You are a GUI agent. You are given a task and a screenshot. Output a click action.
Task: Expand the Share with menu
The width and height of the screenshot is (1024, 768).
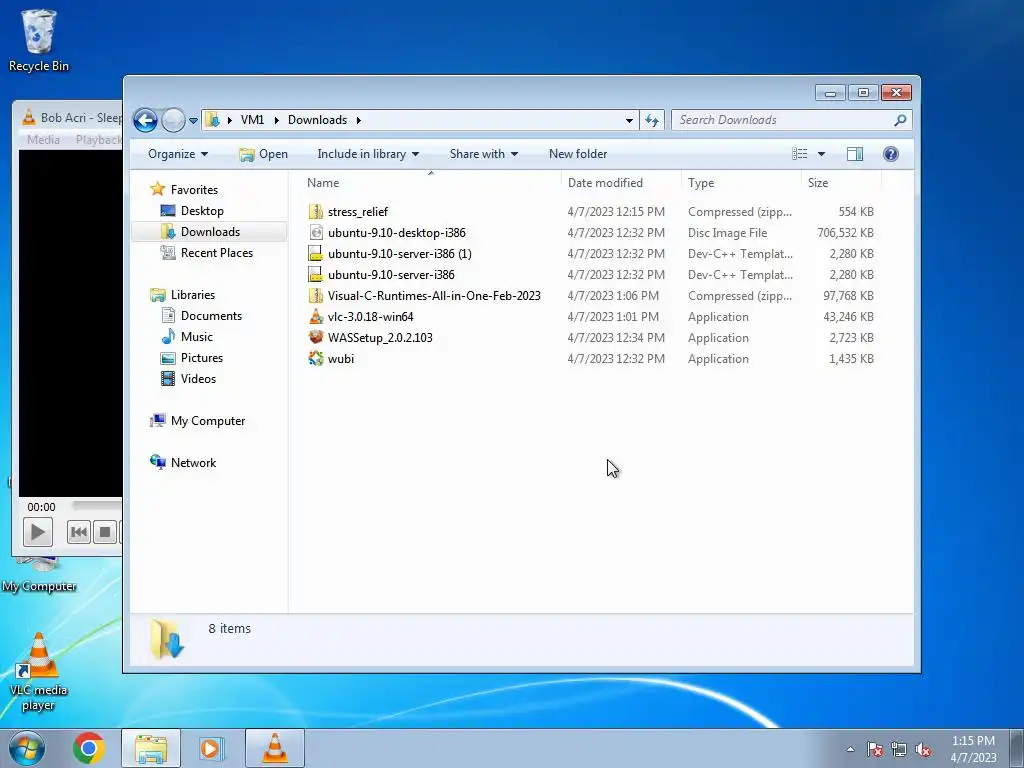click(483, 154)
